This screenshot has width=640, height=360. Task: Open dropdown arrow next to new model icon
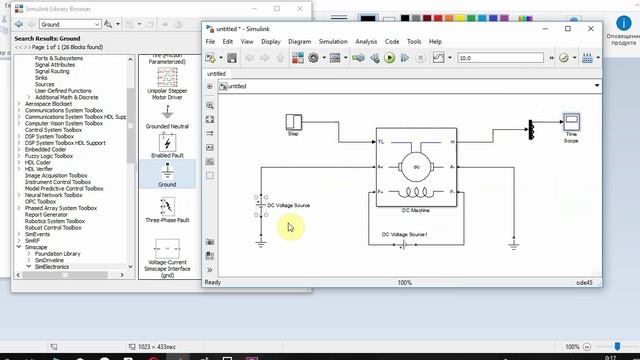tap(221, 58)
